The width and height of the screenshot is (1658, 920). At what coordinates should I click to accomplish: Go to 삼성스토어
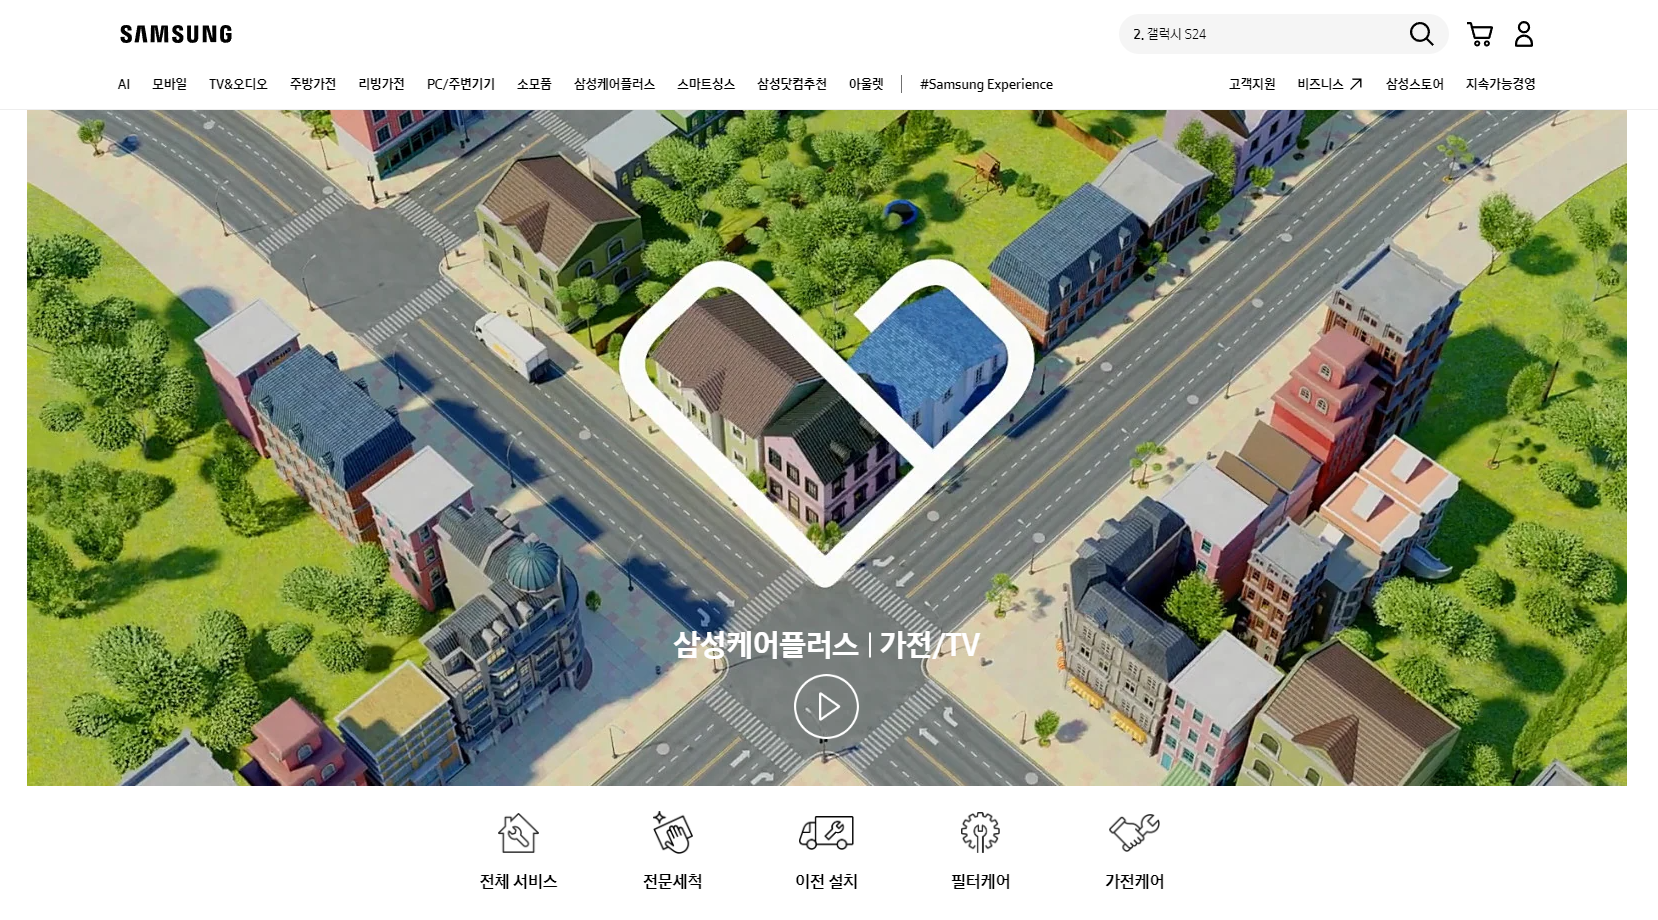[x=1415, y=84]
